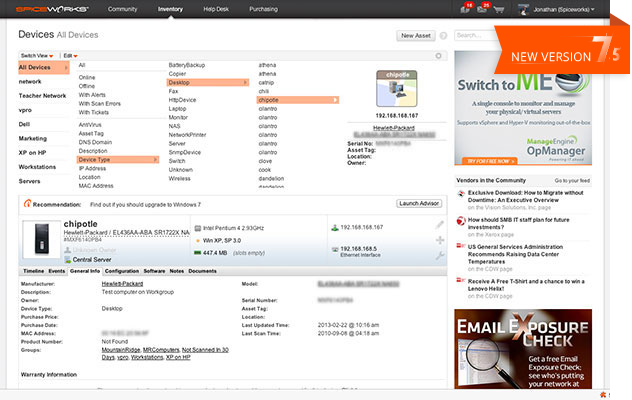Open the NEW VERSION 7.5 banner
The image size is (632, 400).
point(562,50)
